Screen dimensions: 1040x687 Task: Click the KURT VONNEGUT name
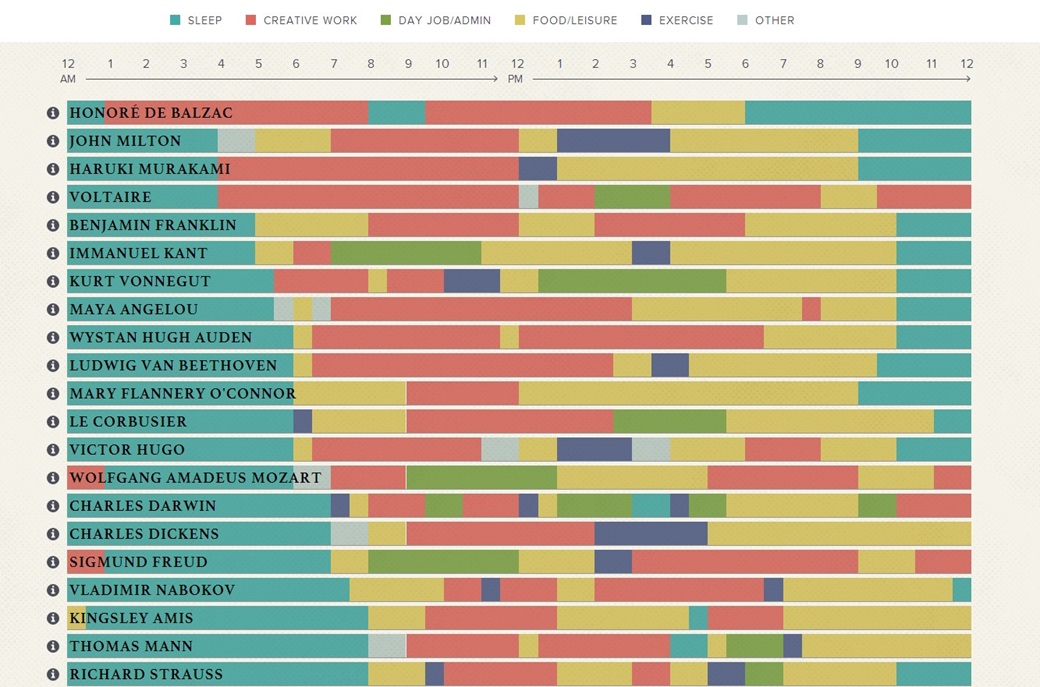click(140, 281)
